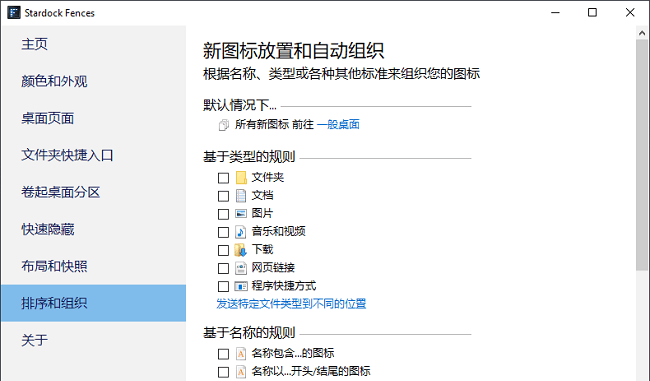Click the scroll up arrow of the scrollbar
The image size is (650, 381).
[642, 33]
